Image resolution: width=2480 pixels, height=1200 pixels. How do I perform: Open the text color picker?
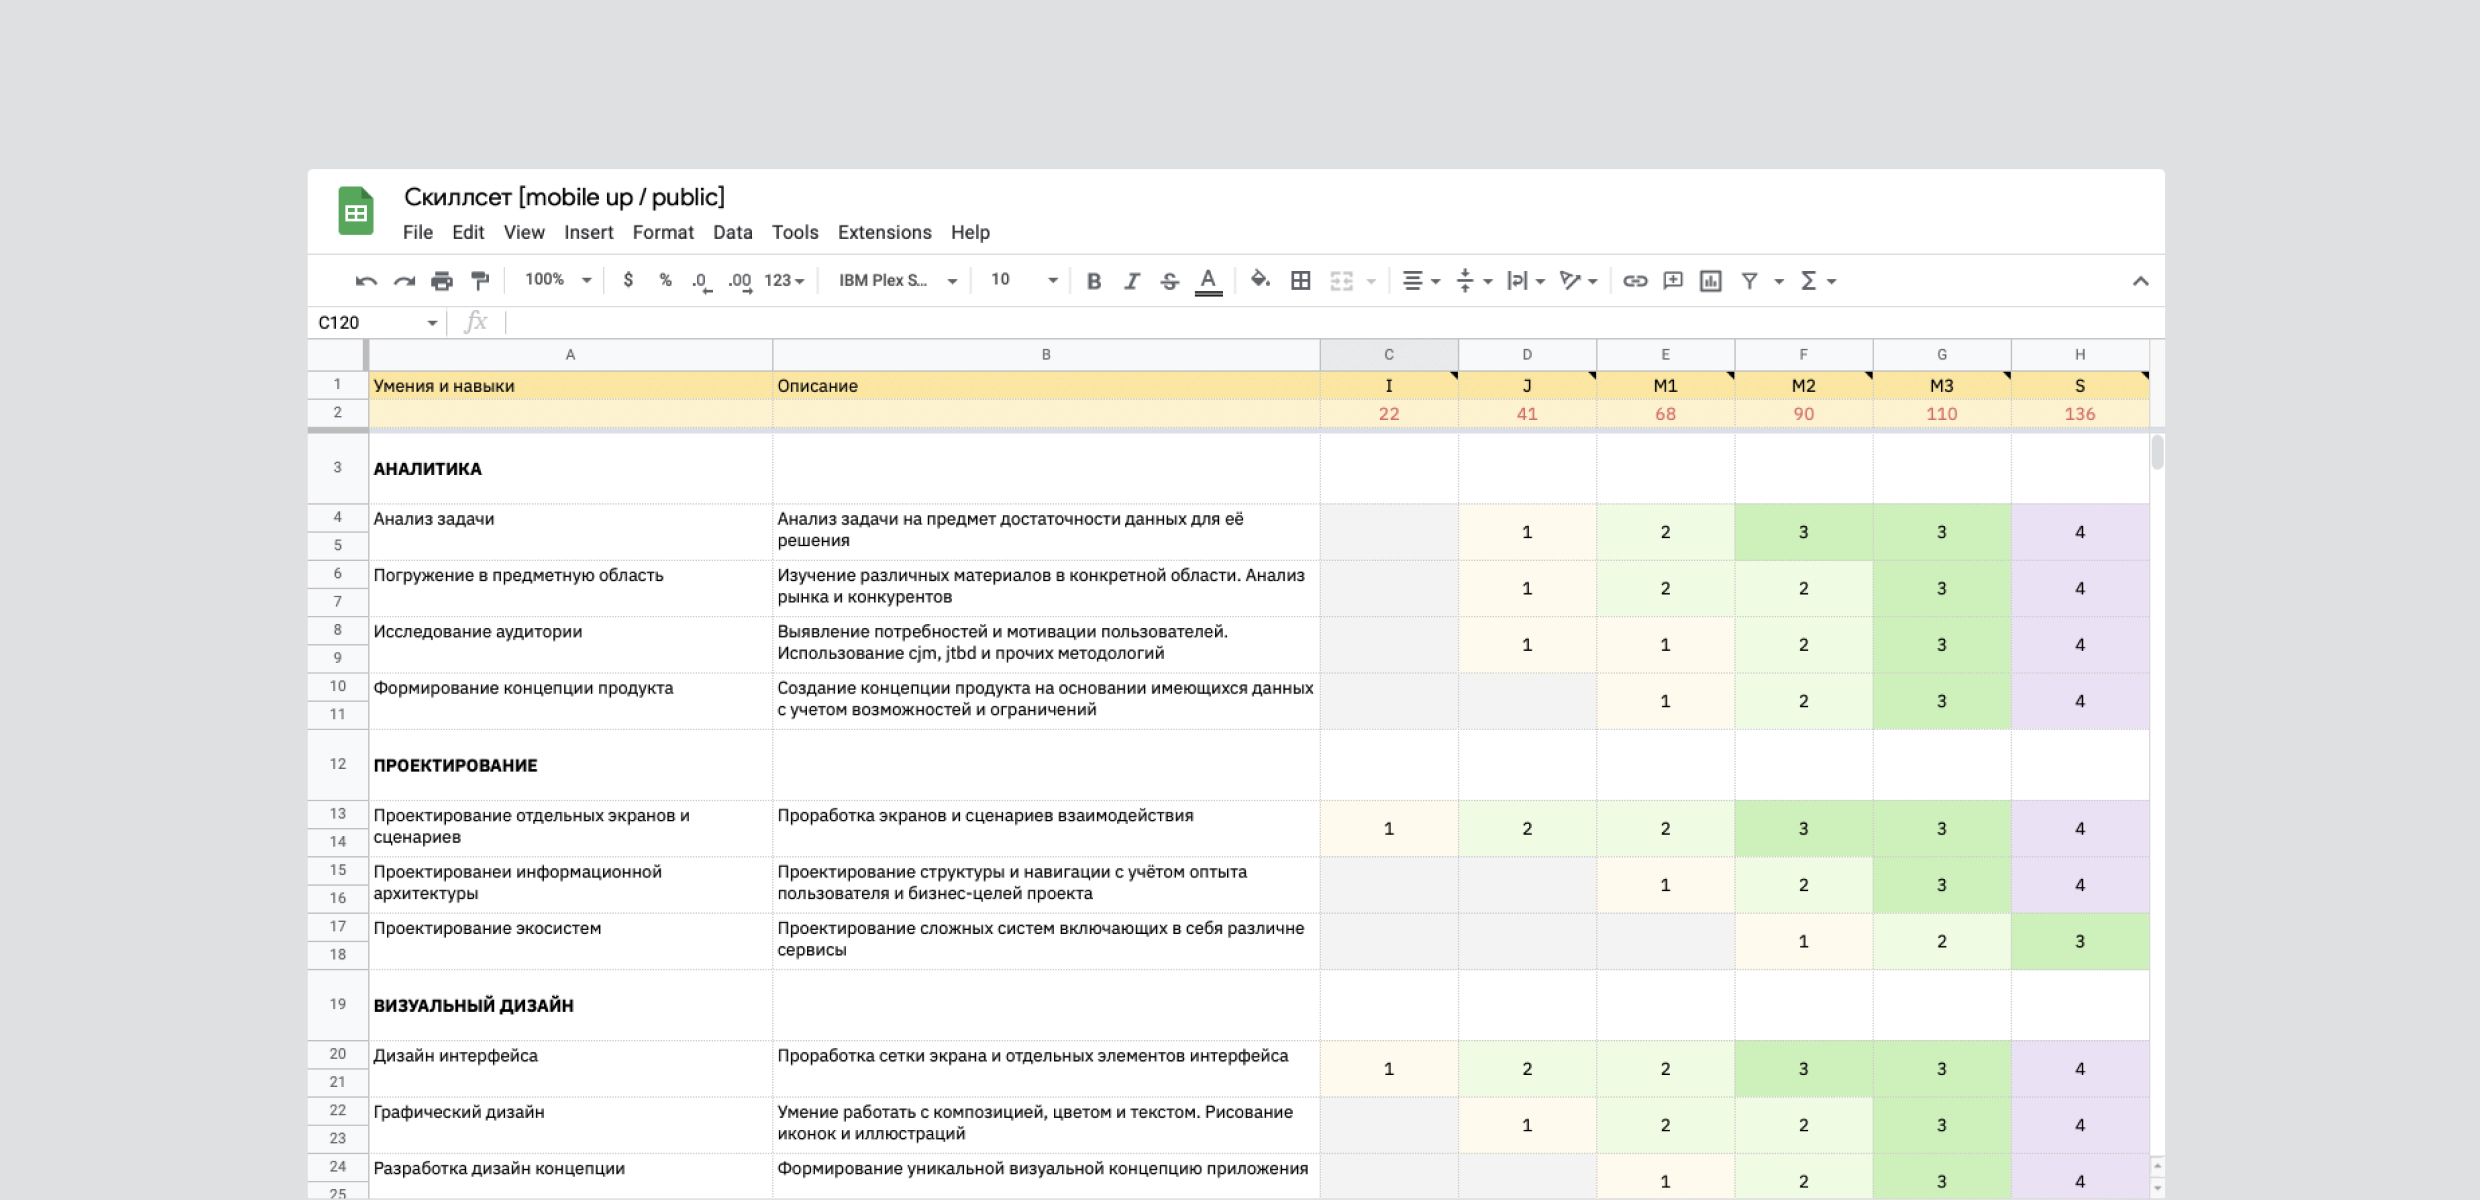[x=1208, y=281]
